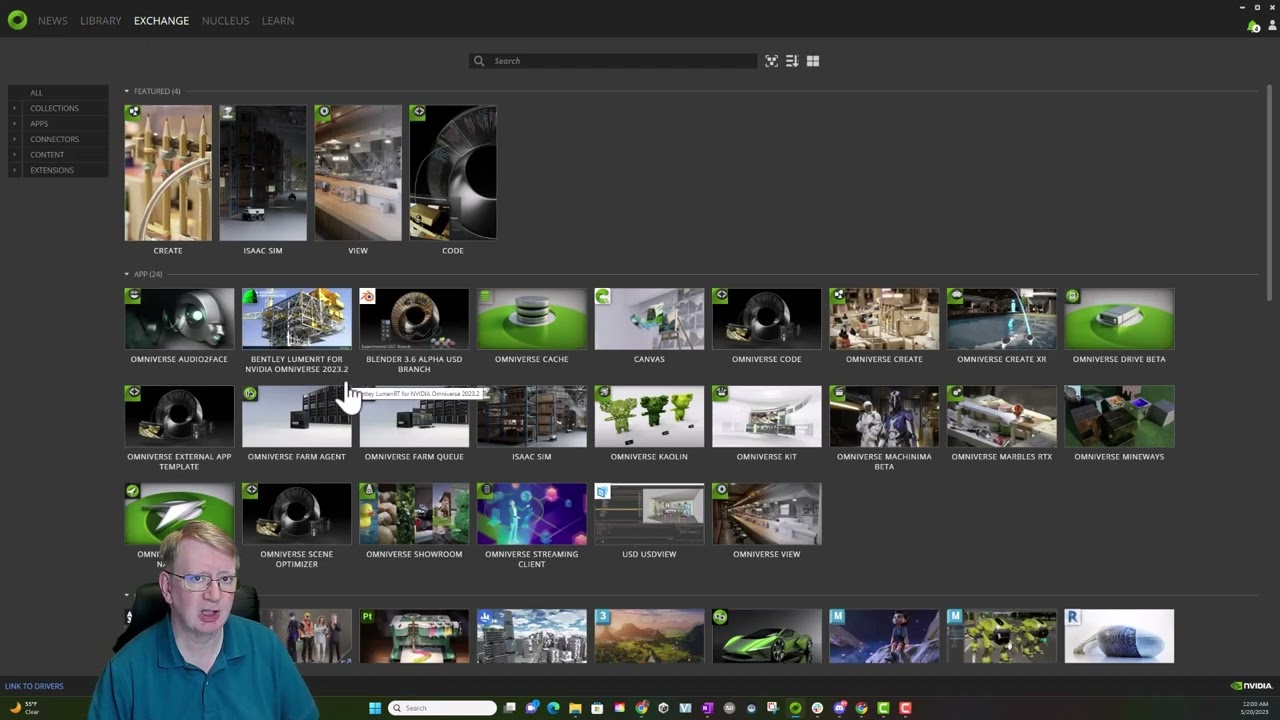Collapse the Featured (4) section

click(127, 91)
